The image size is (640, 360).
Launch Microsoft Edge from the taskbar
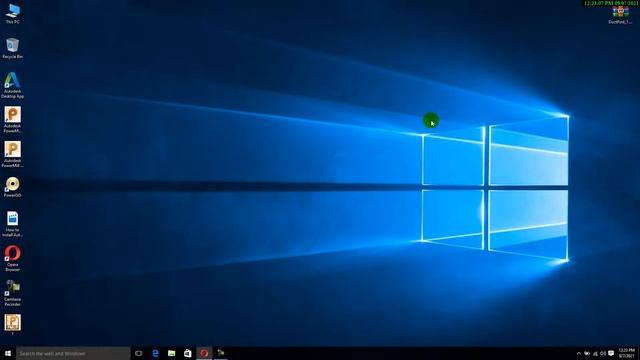click(155, 353)
